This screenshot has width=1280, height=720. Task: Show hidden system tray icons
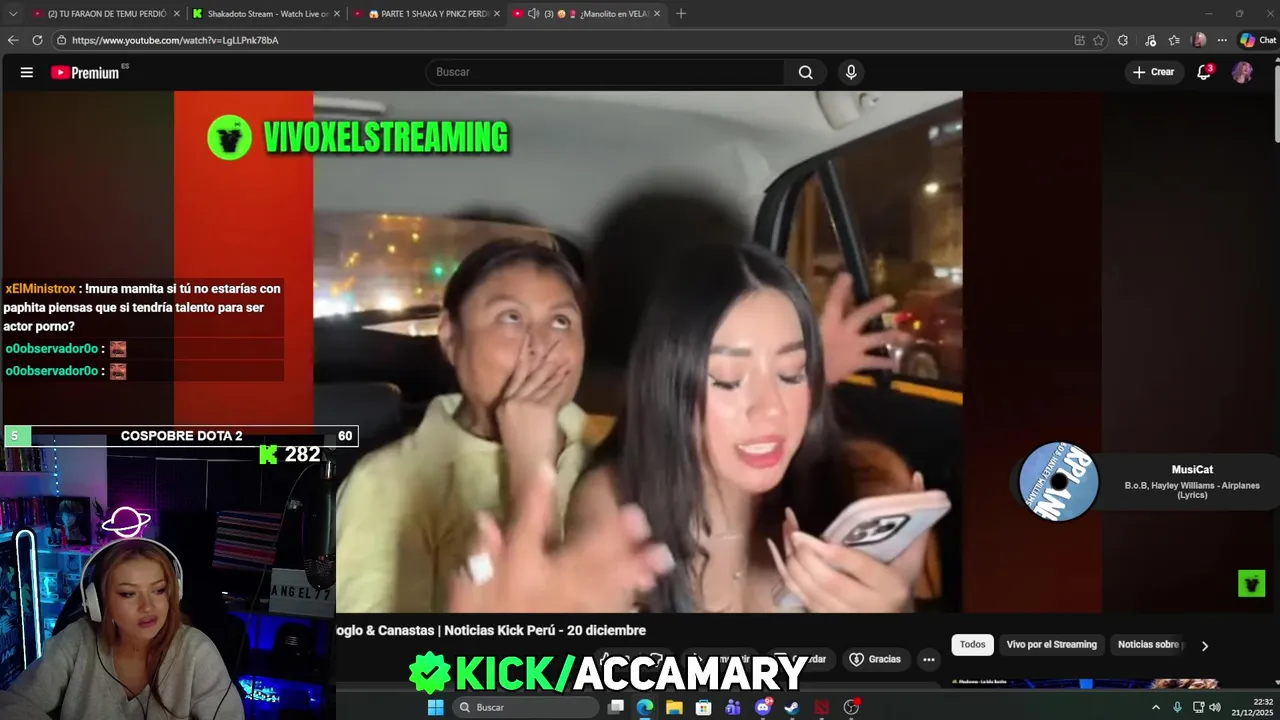click(x=1156, y=707)
